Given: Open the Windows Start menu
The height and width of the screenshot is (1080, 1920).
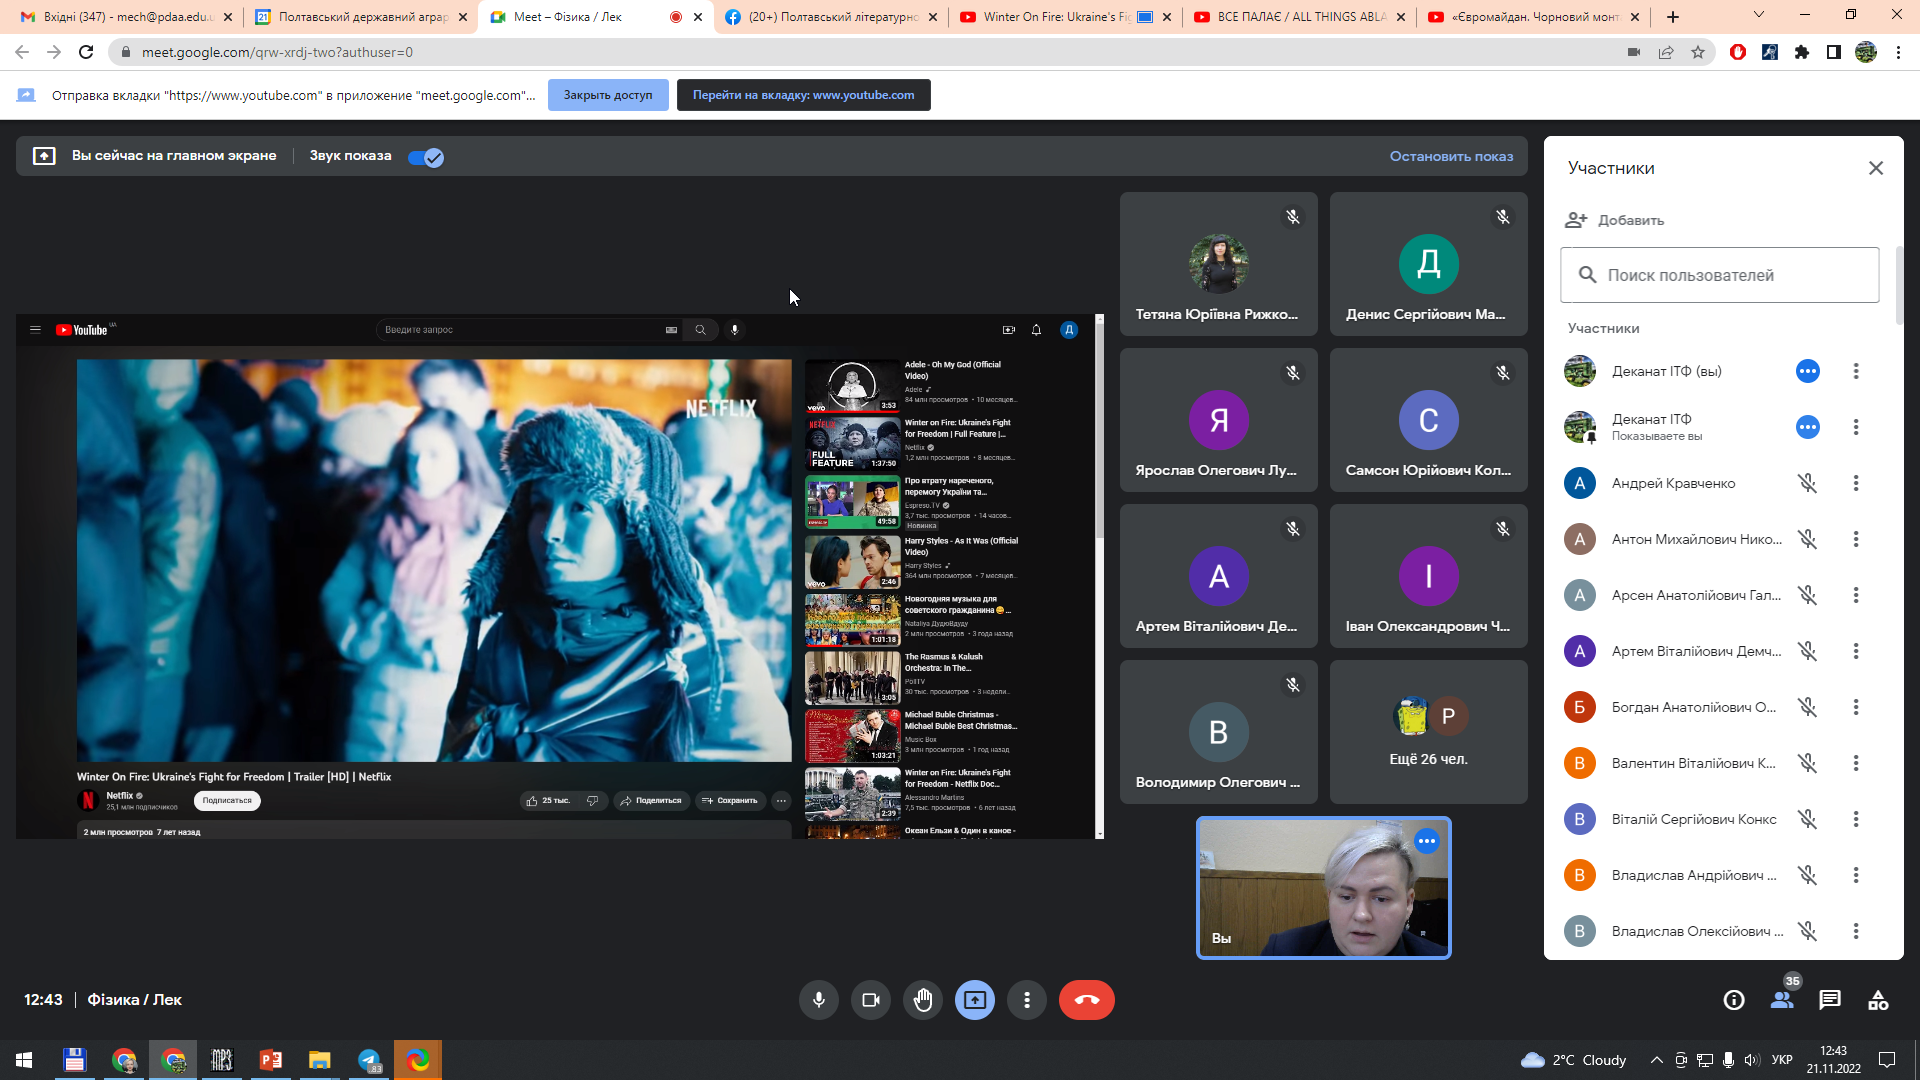Looking at the screenshot, I should pyautogui.click(x=24, y=1060).
